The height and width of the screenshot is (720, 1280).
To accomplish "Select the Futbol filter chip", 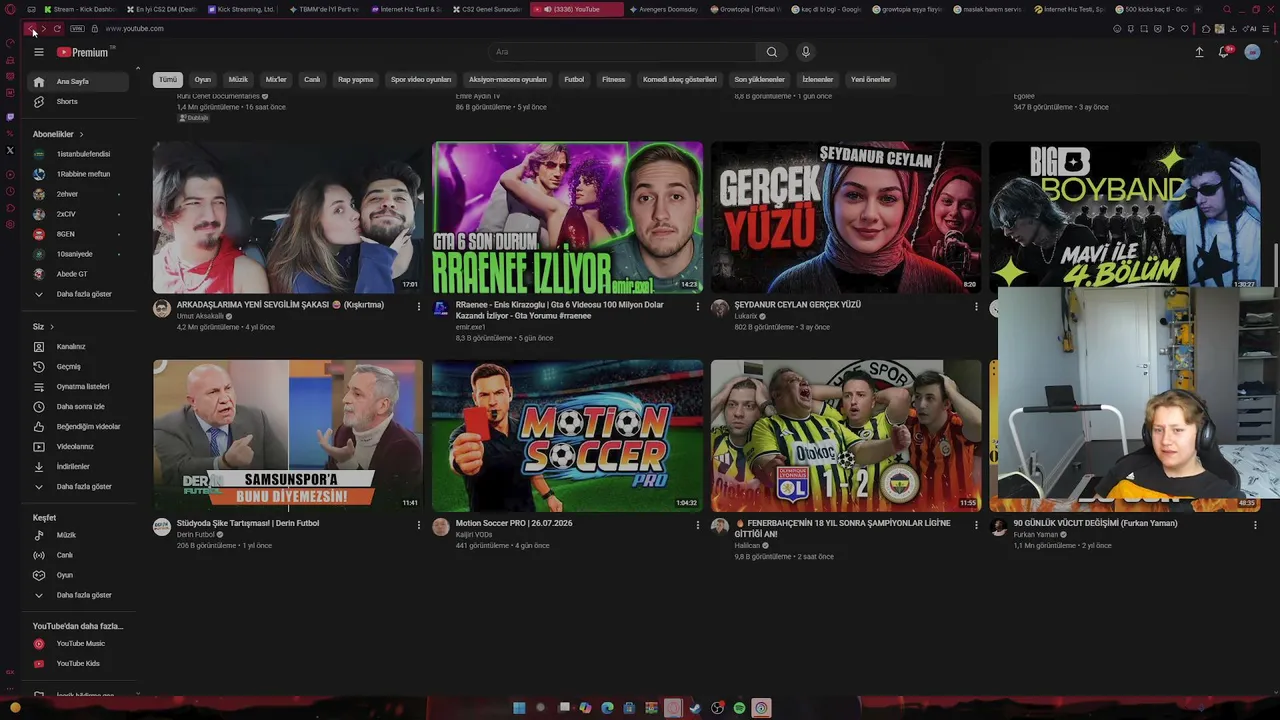I will 574,80.
